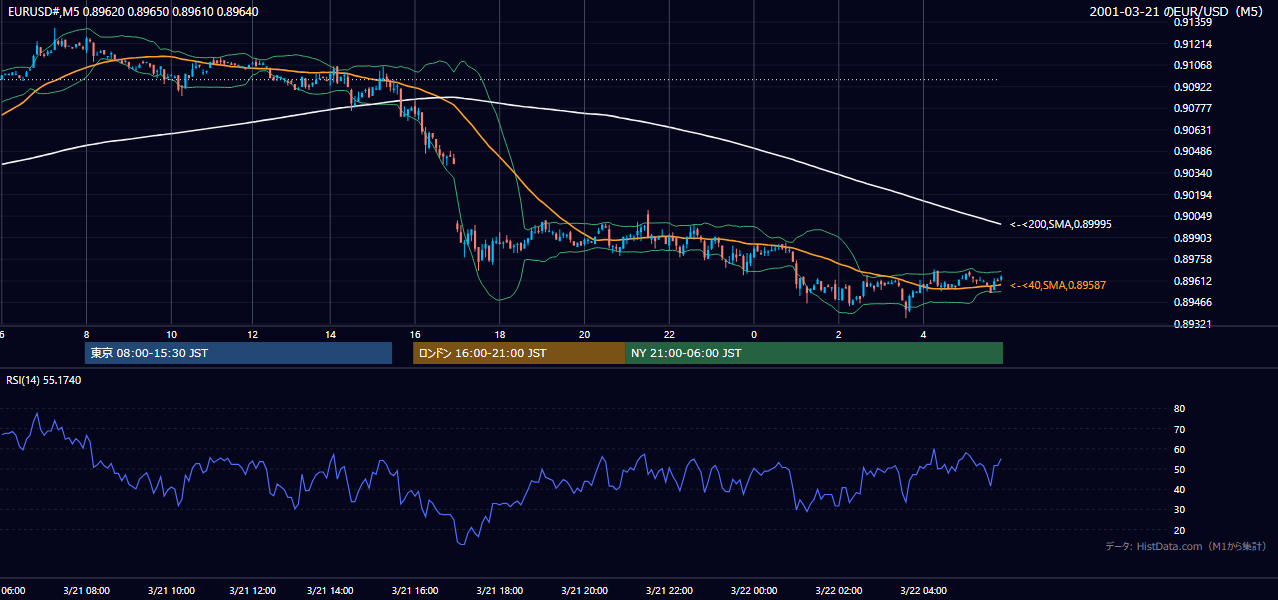This screenshot has width=1278, height=600.
Task: Click the 3/21 10:00 time axis label
Action: (x=170, y=591)
